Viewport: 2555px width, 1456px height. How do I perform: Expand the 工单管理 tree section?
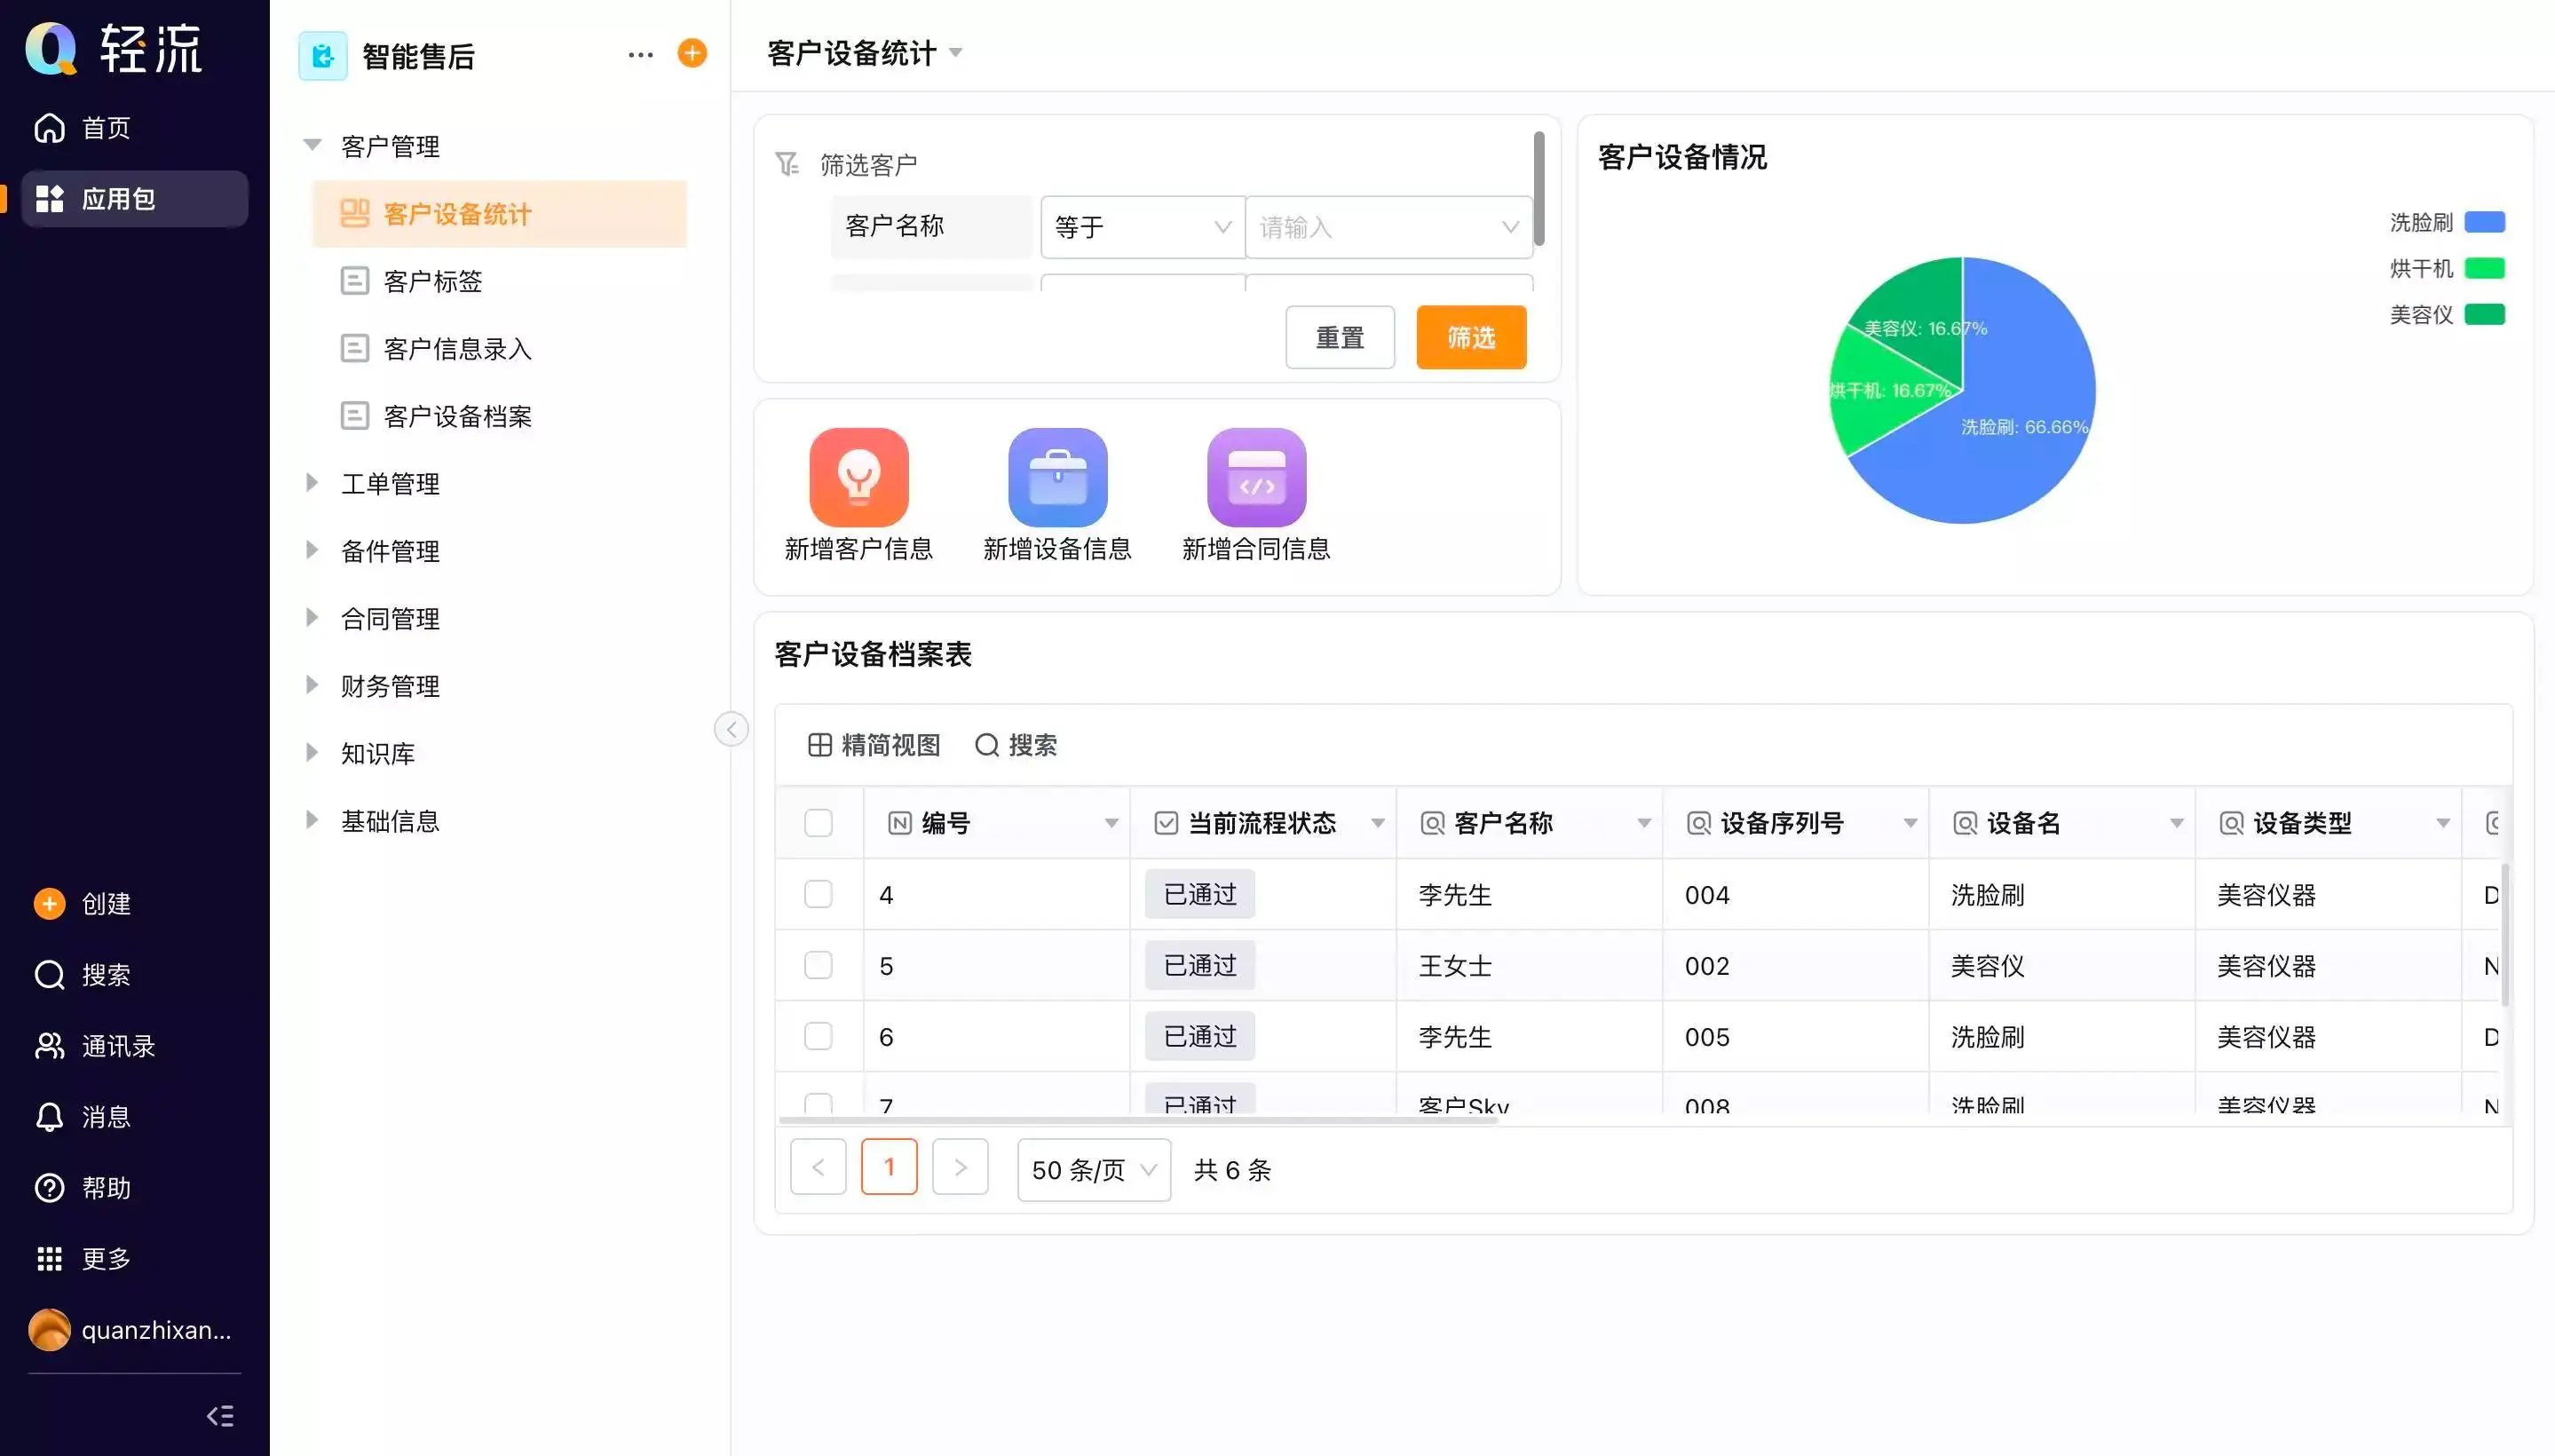point(312,484)
